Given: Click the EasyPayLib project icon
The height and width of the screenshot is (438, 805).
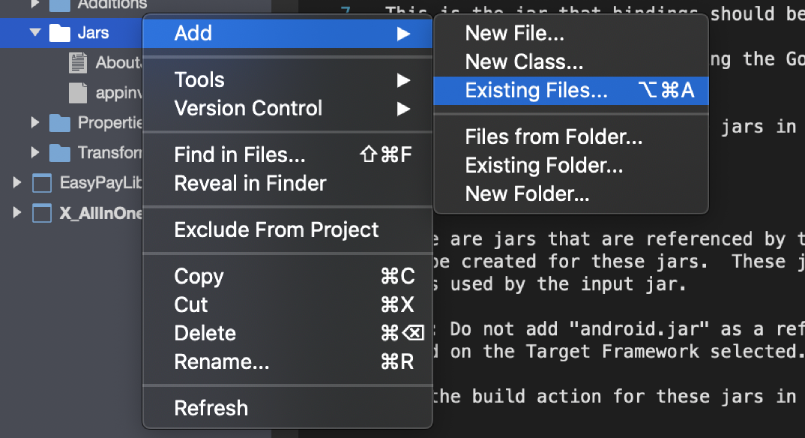Looking at the screenshot, I should pyautogui.click(x=42, y=183).
